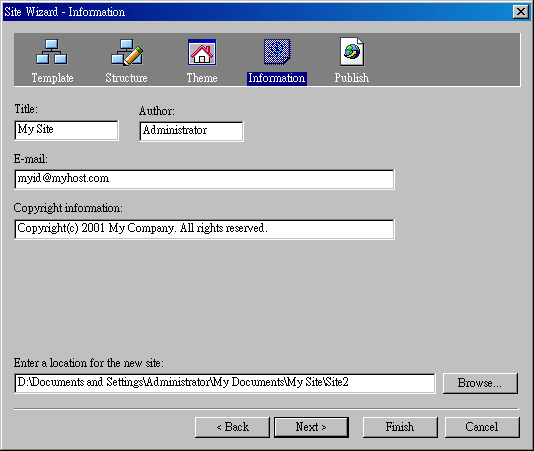Go to the Publish globe document icon
The height and width of the screenshot is (451, 534).
coord(352,52)
